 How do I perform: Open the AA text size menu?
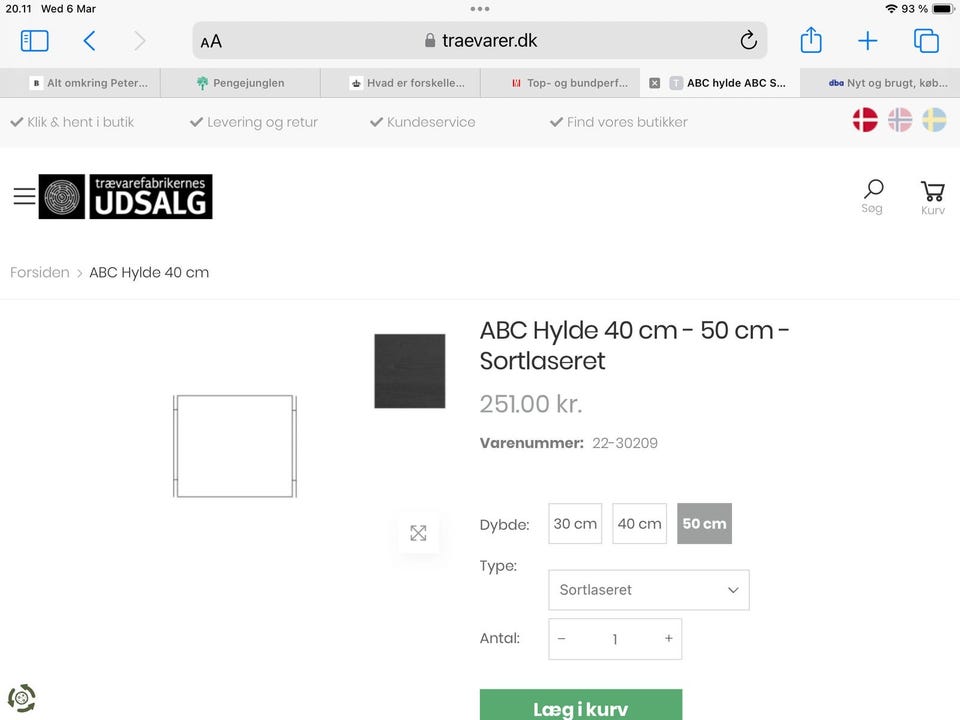click(211, 41)
